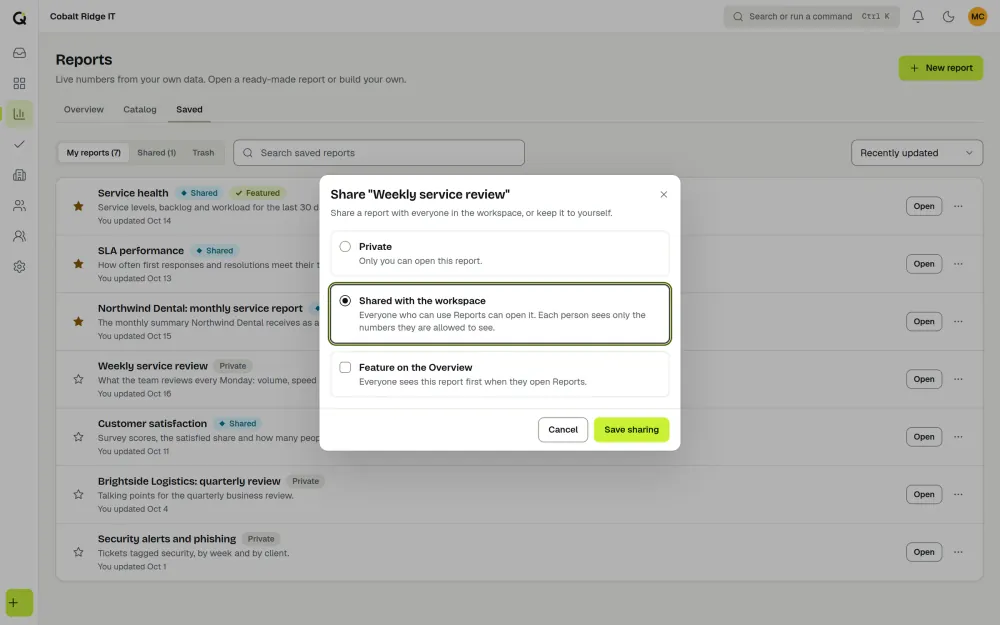Open more options for Weekly service review
The height and width of the screenshot is (625, 1000).
click(x=958, y=379)
